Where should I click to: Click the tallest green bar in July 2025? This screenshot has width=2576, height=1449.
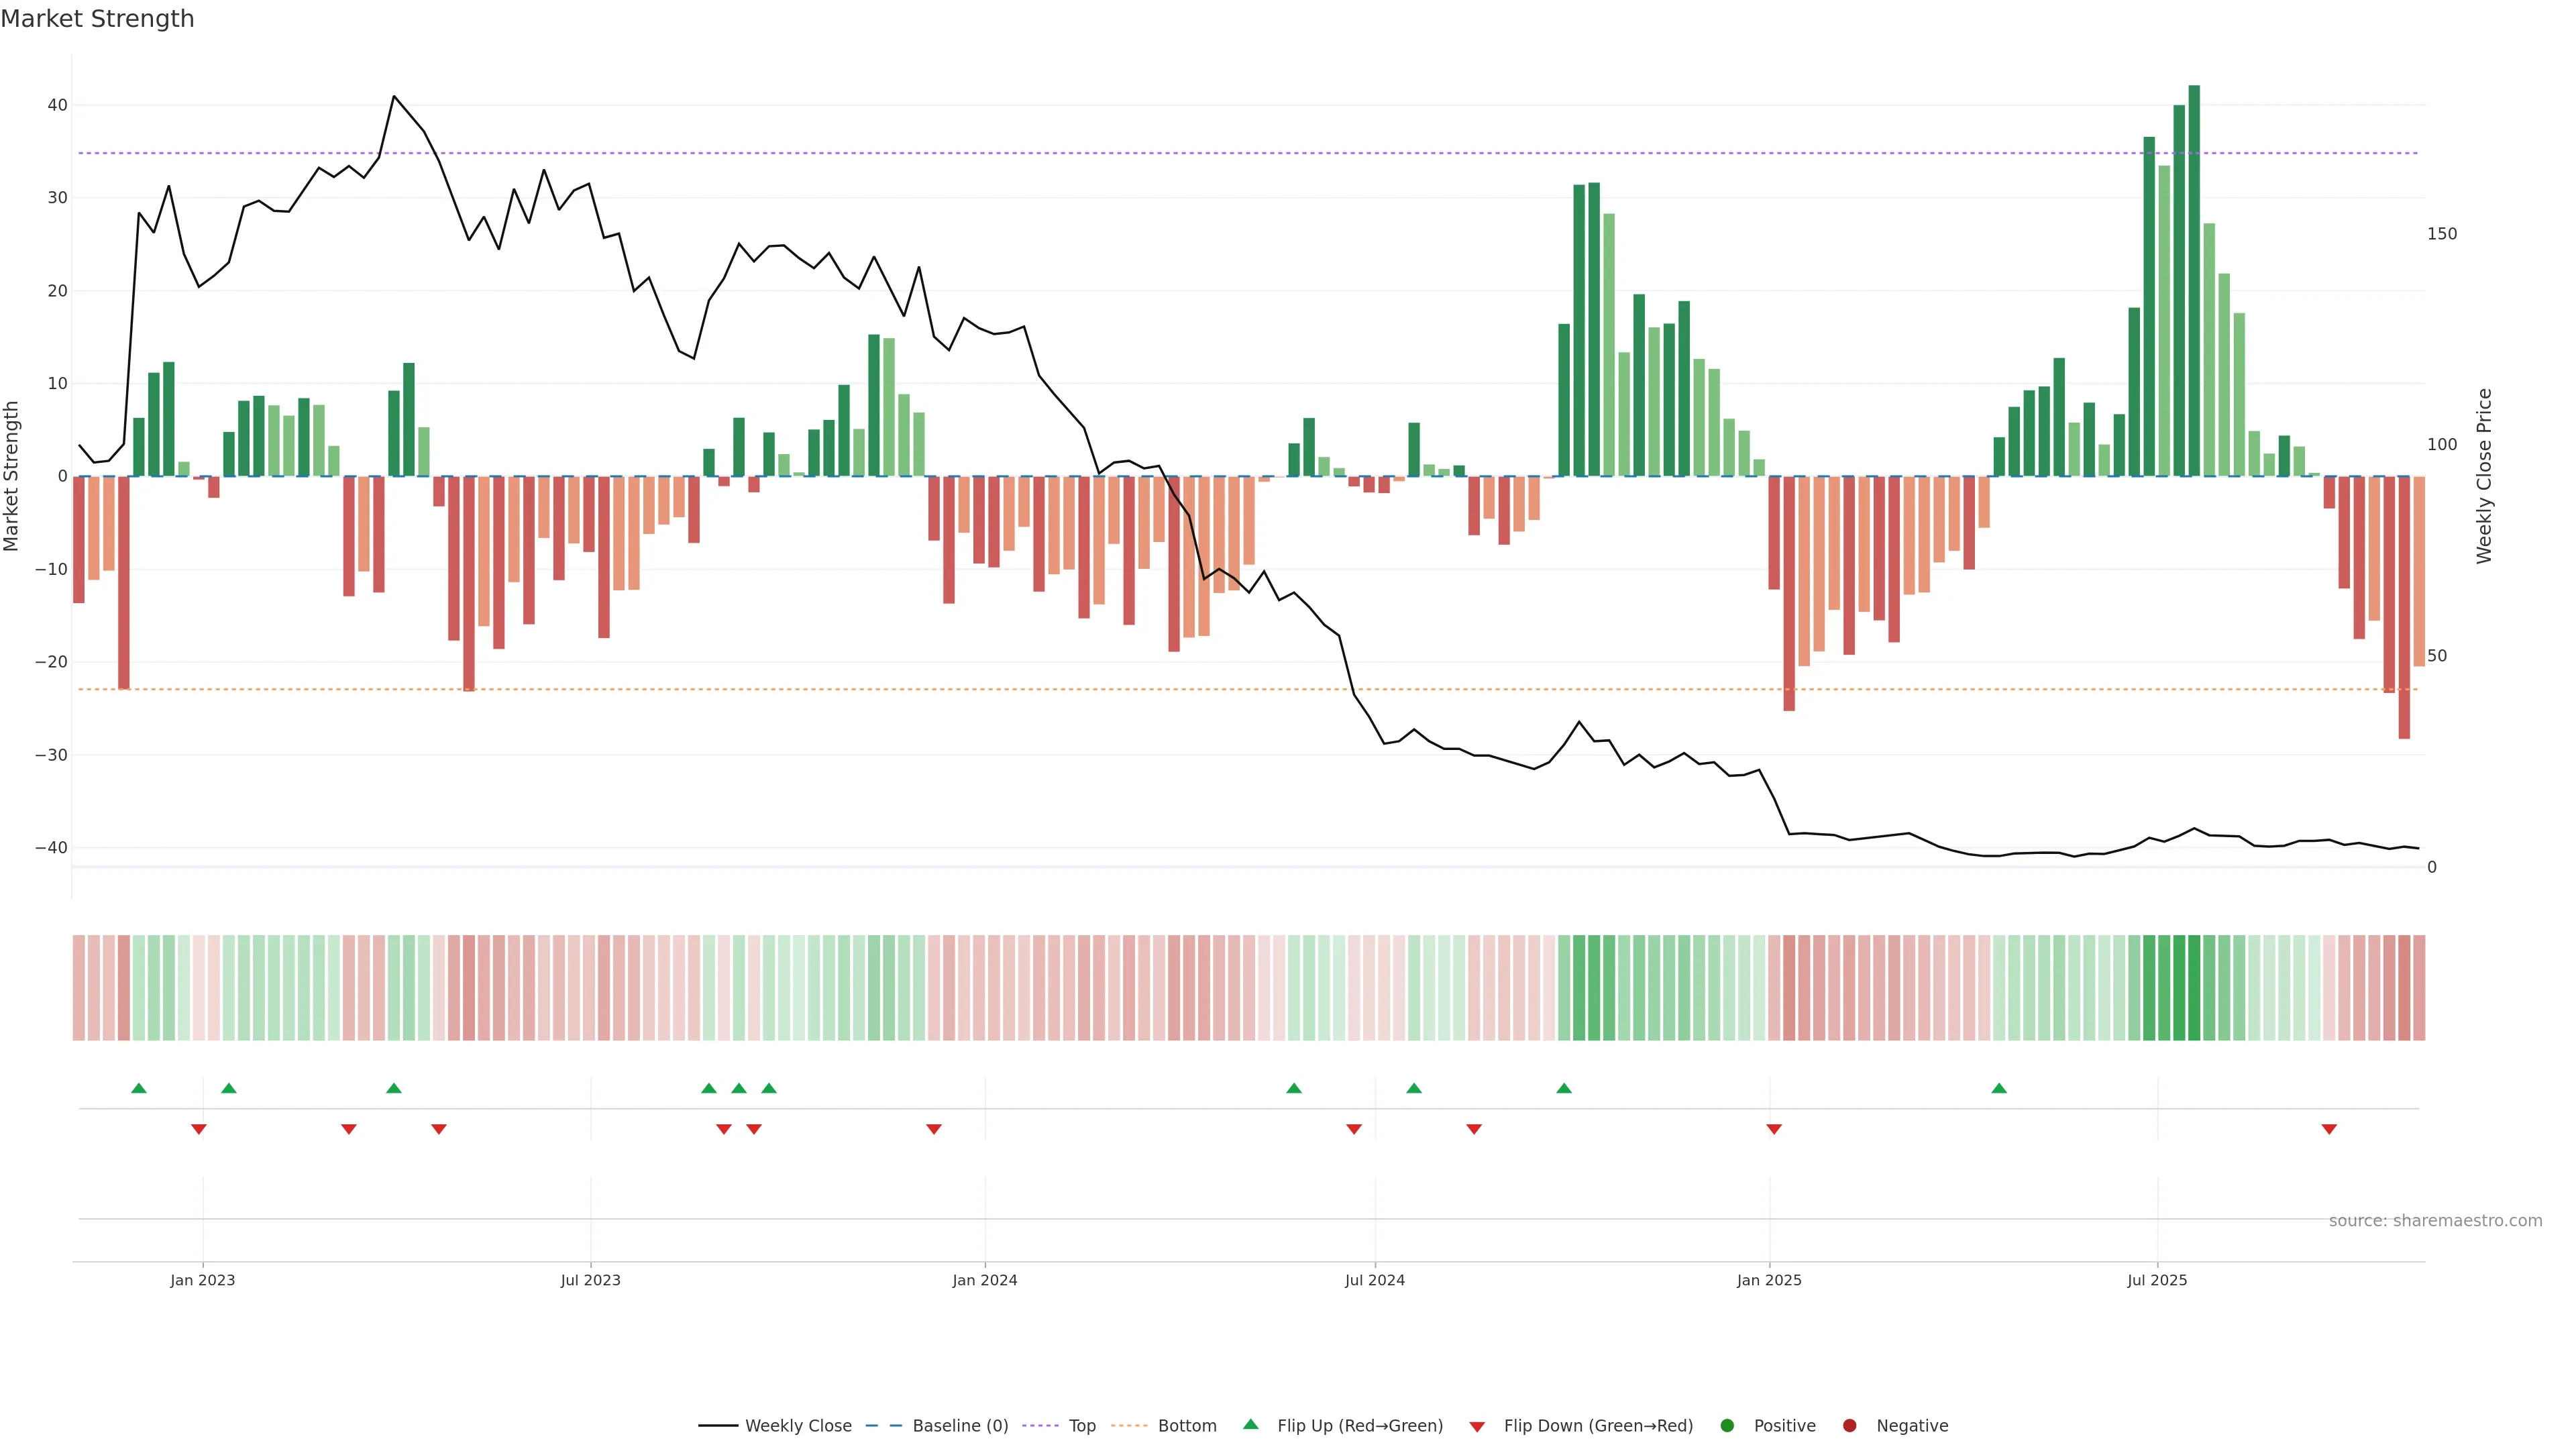coord(2194,280)
